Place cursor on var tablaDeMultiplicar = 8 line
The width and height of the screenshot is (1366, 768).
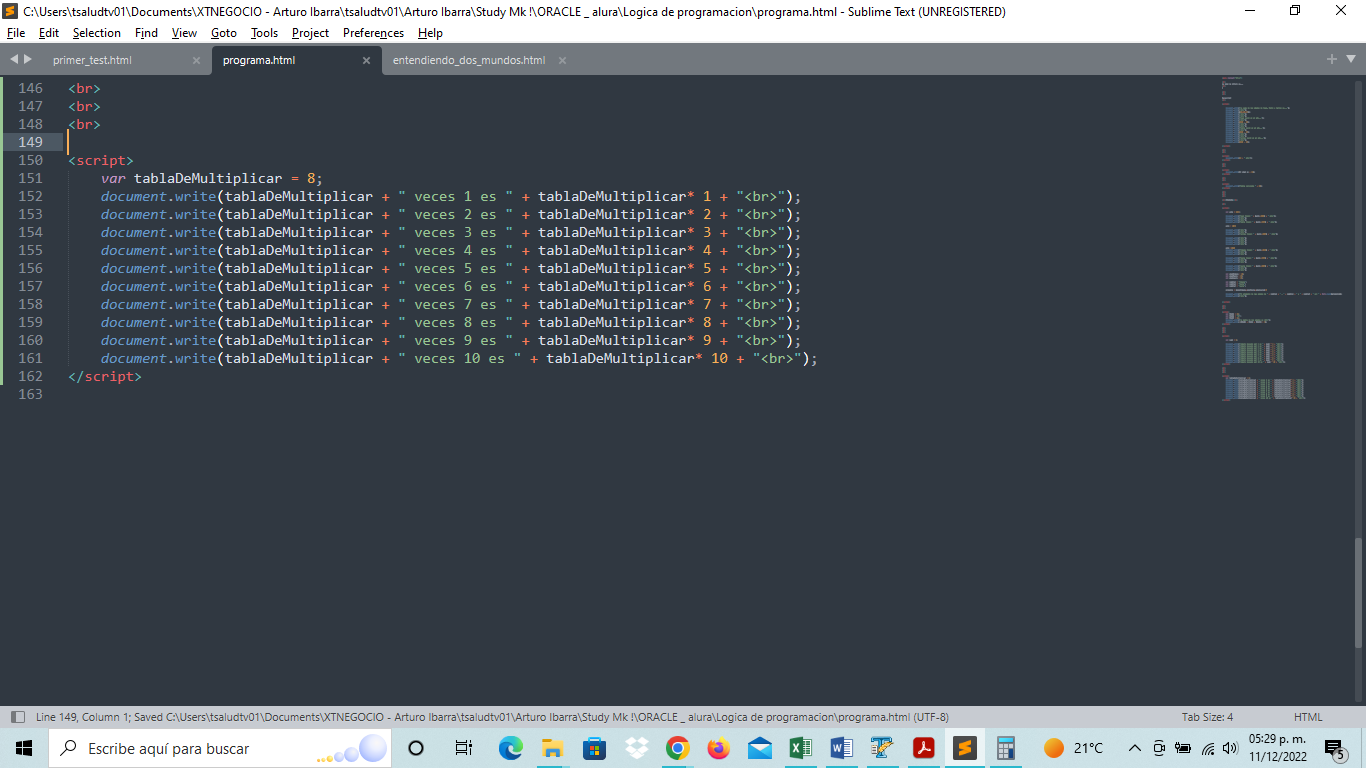coord(211,178)
